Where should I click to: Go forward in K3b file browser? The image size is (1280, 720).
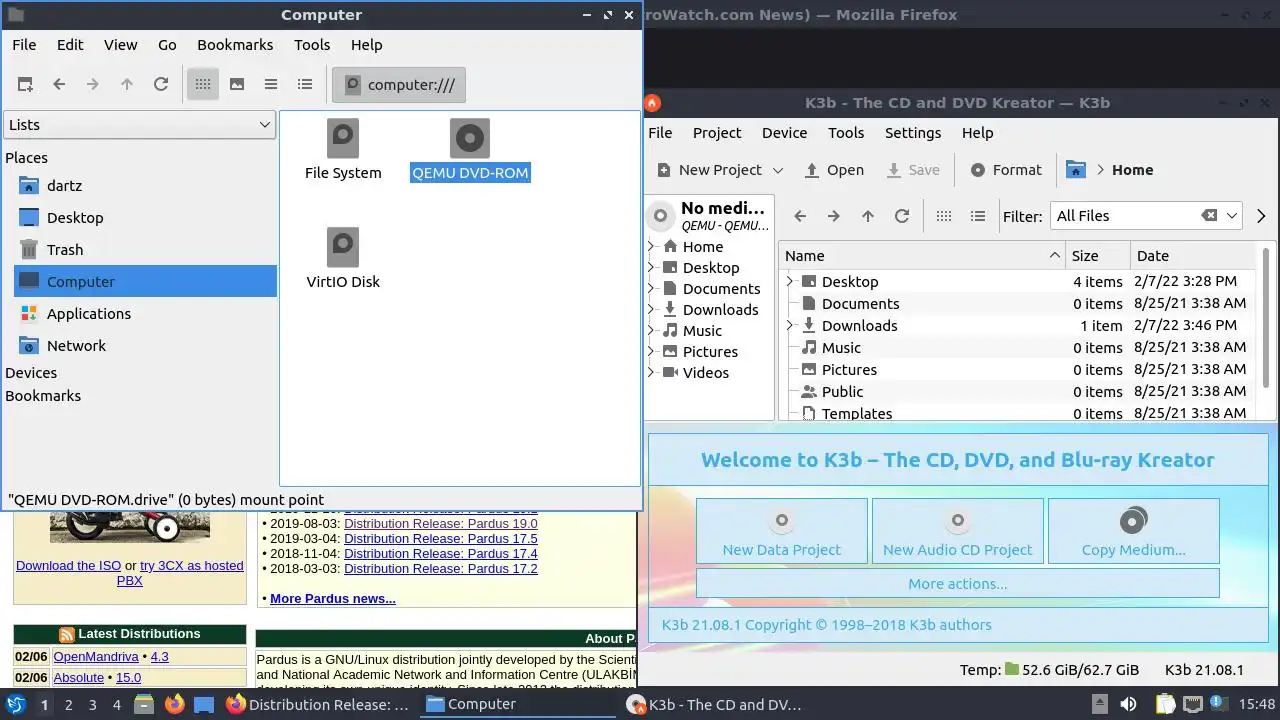pos(834,216)
